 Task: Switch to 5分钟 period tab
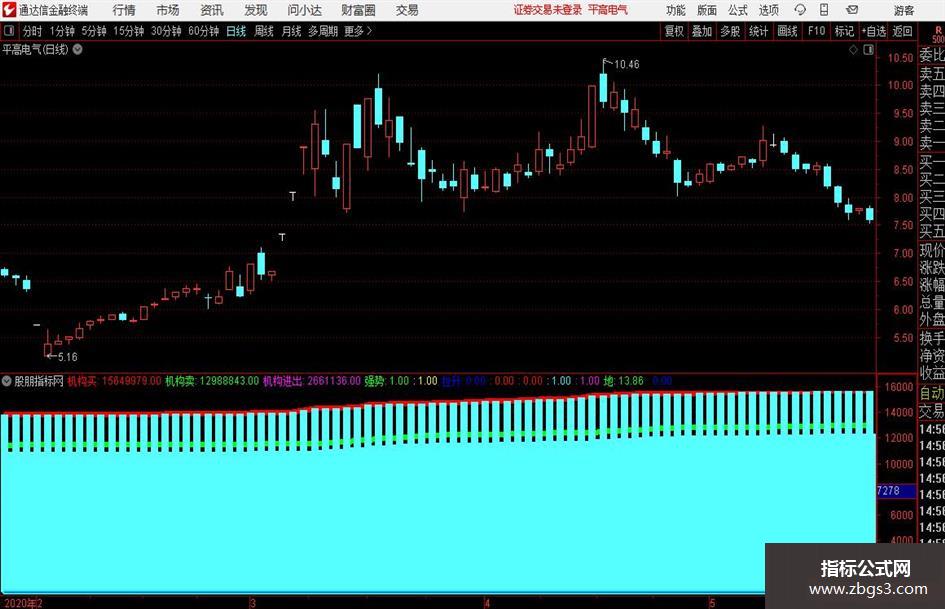(x=94, y=31)
